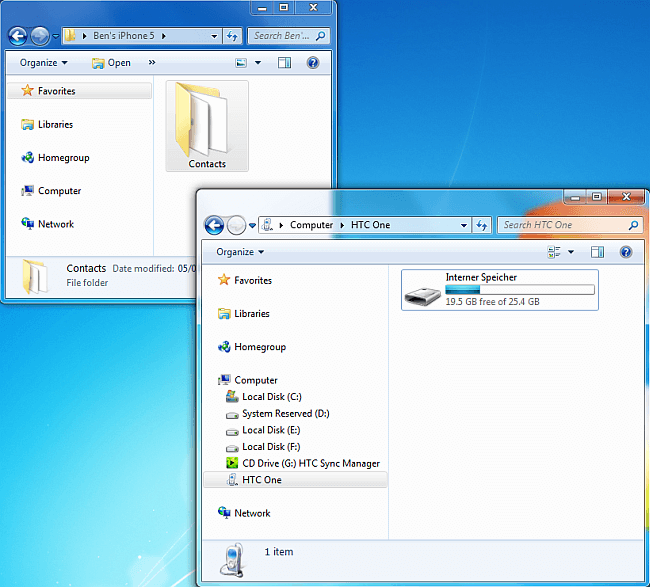This screenshot has width=650, height=587.
Task: Click search magnifier in HTC One window
Action: pyautogui.click(x=633, y=225)
